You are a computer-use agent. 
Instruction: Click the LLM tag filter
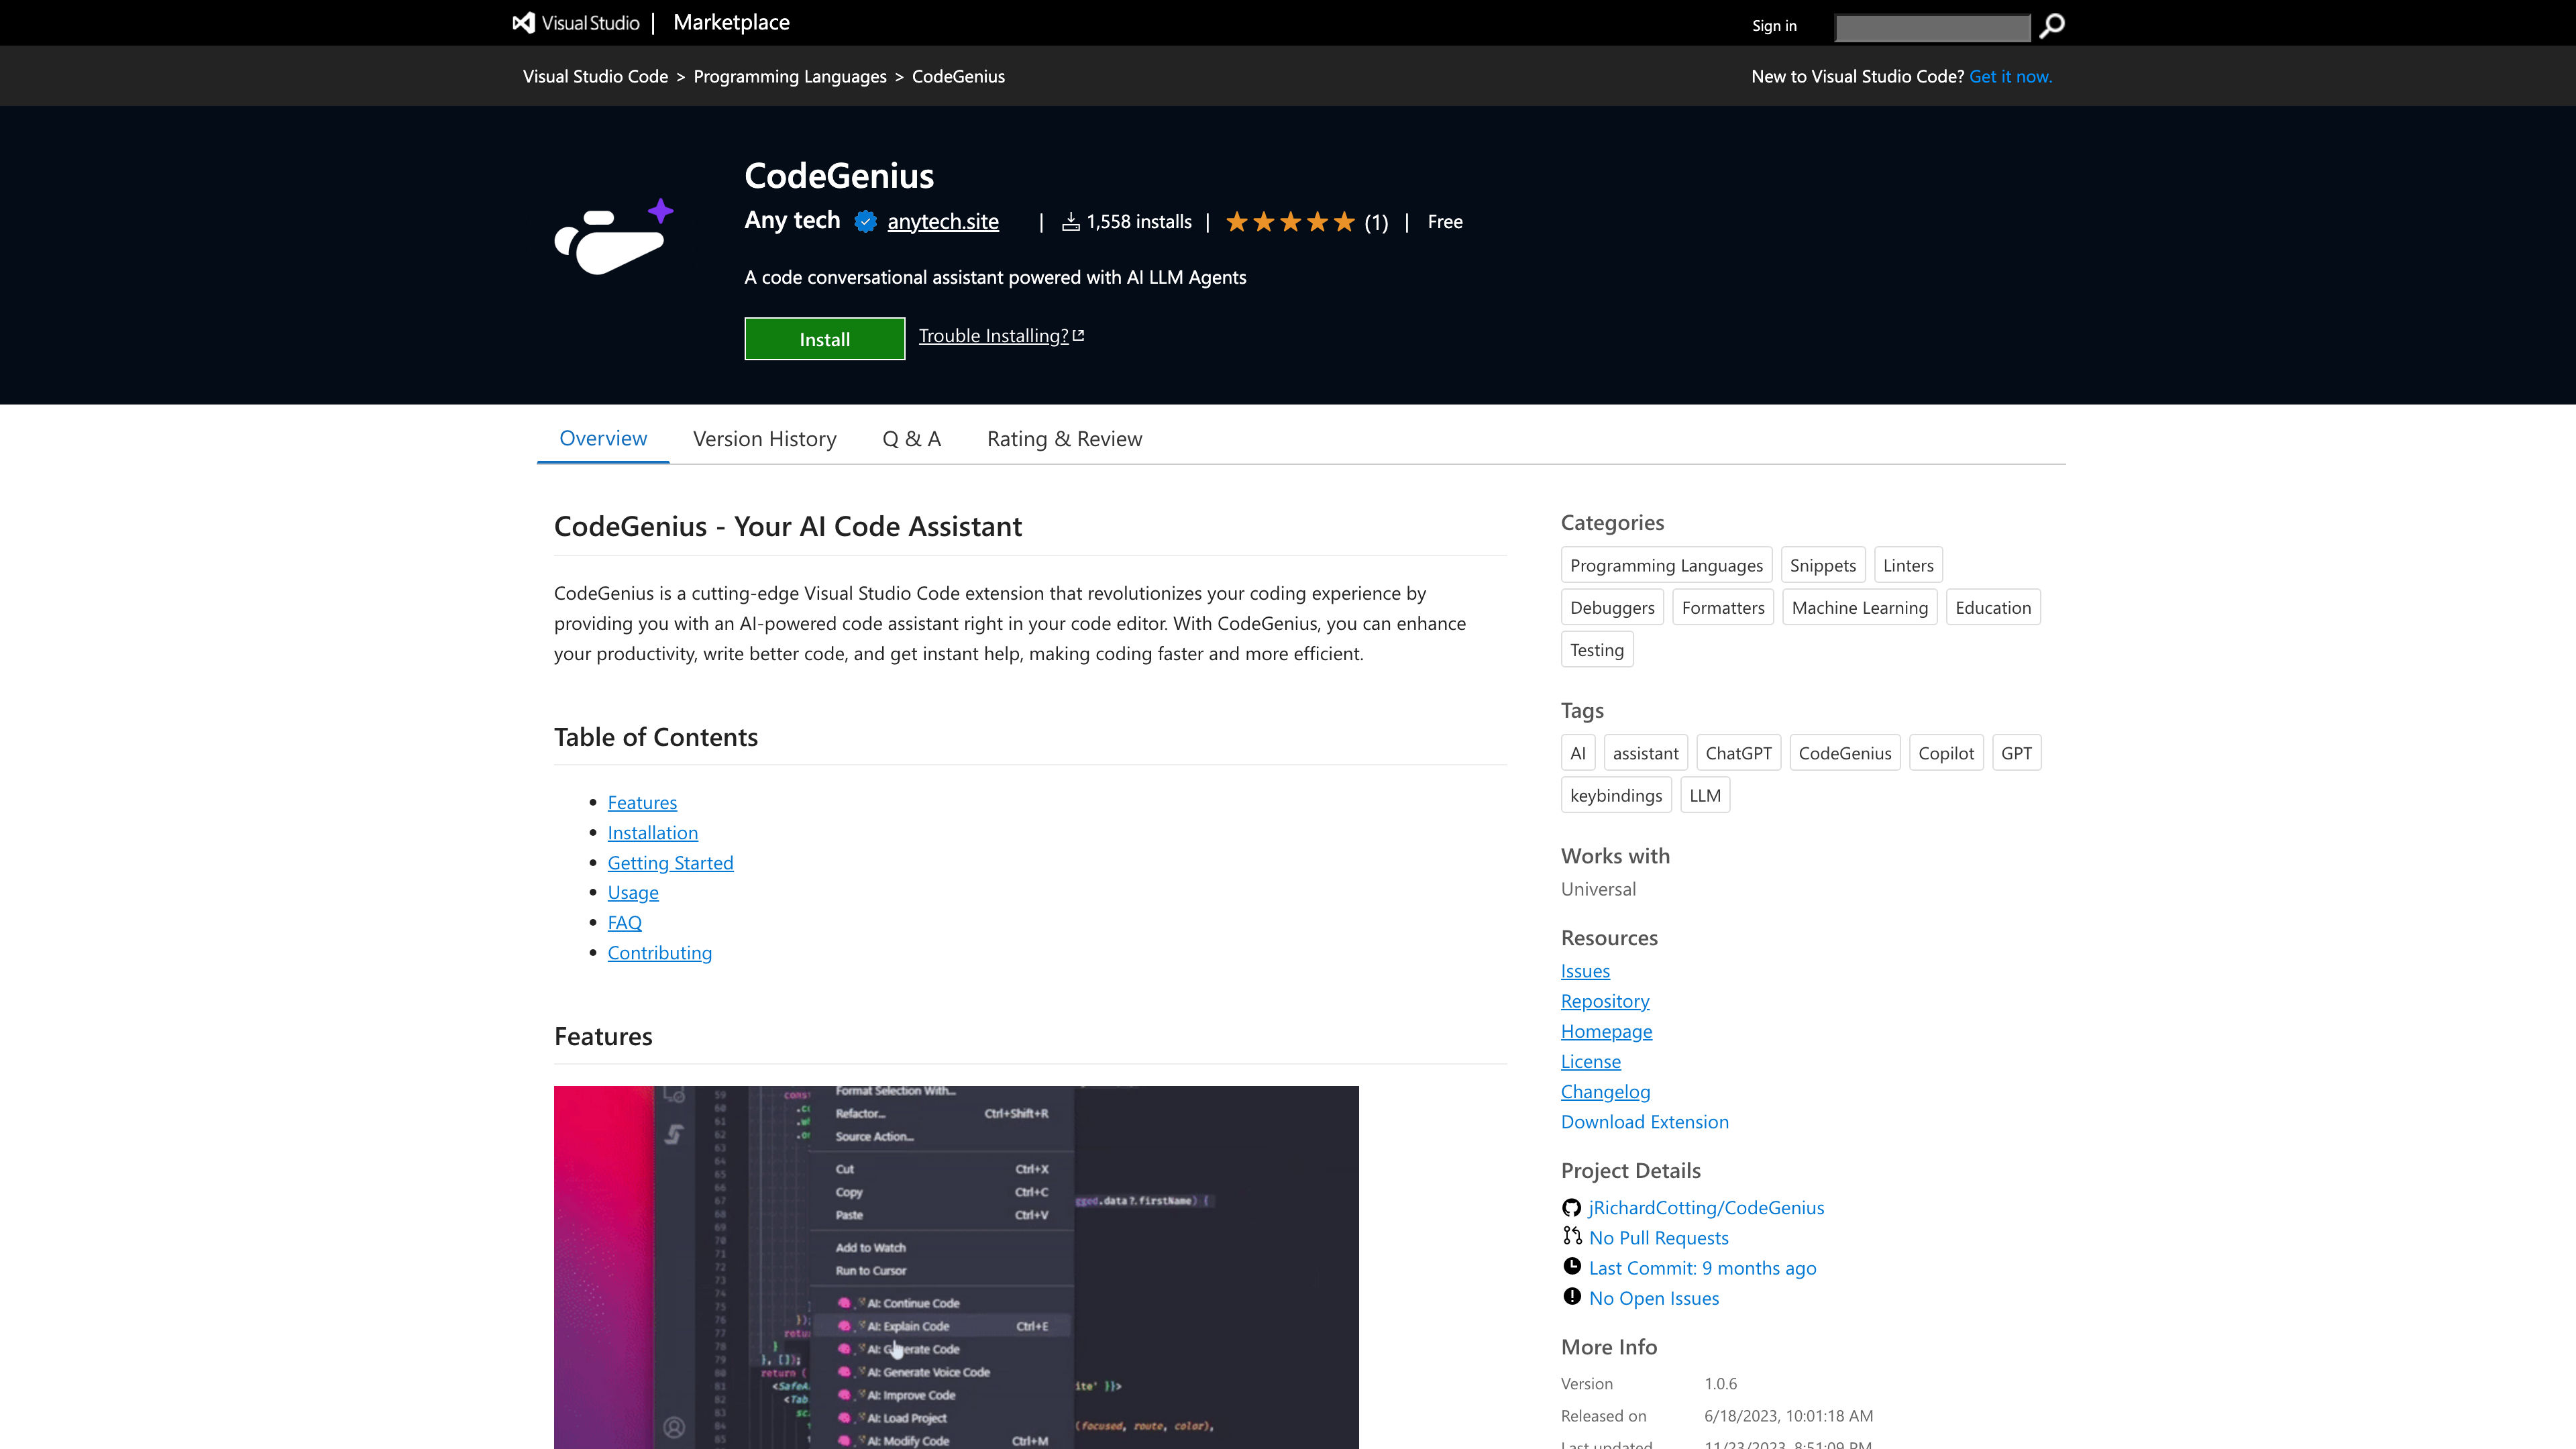point(1705,794)
